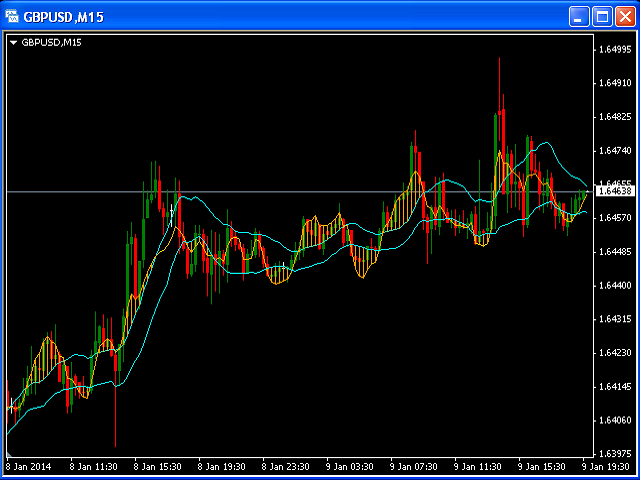Maximize the GBPUSD chart window
This screenshot has width=640, height=480.
coord(602,17)
